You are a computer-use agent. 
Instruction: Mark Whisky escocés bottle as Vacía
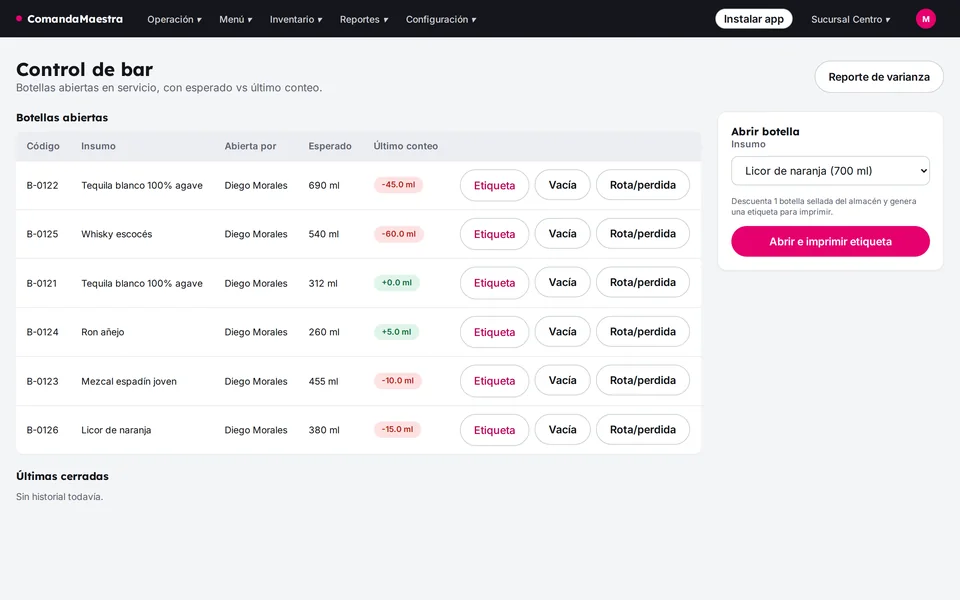pos(563,234)
